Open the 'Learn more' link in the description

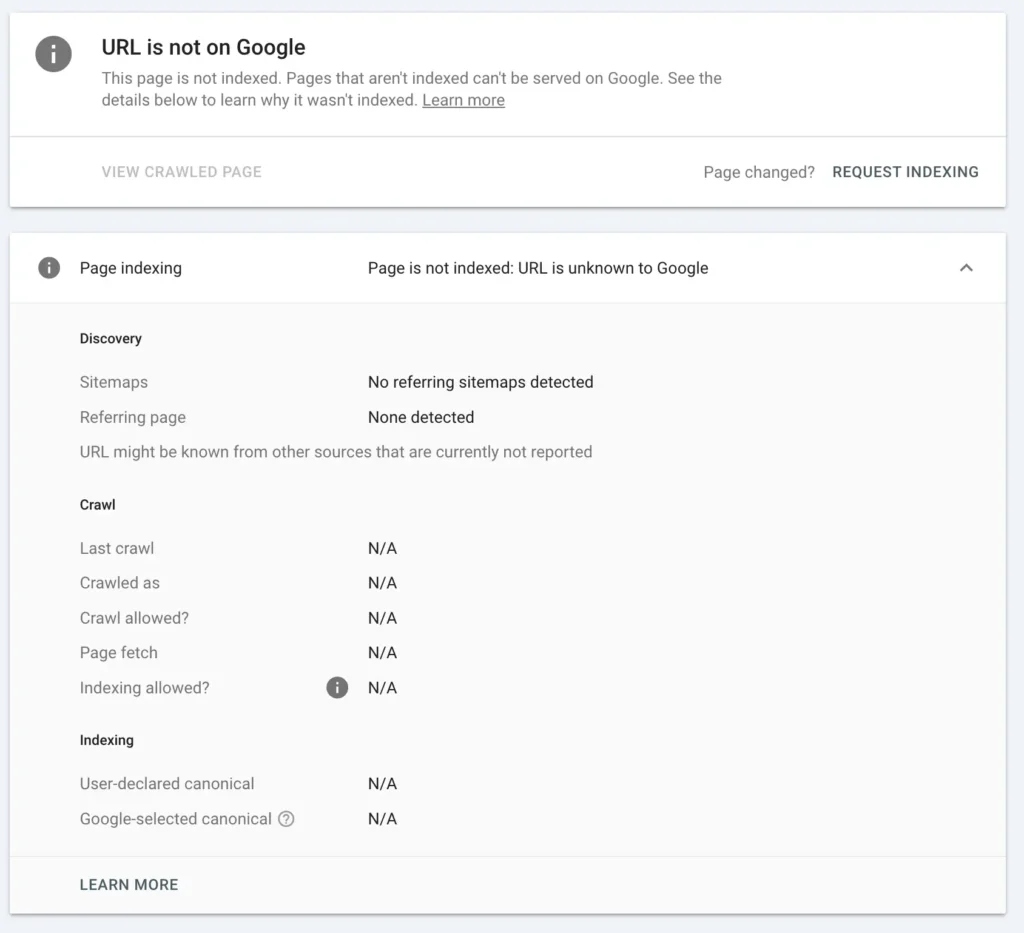tap(463, 100)
